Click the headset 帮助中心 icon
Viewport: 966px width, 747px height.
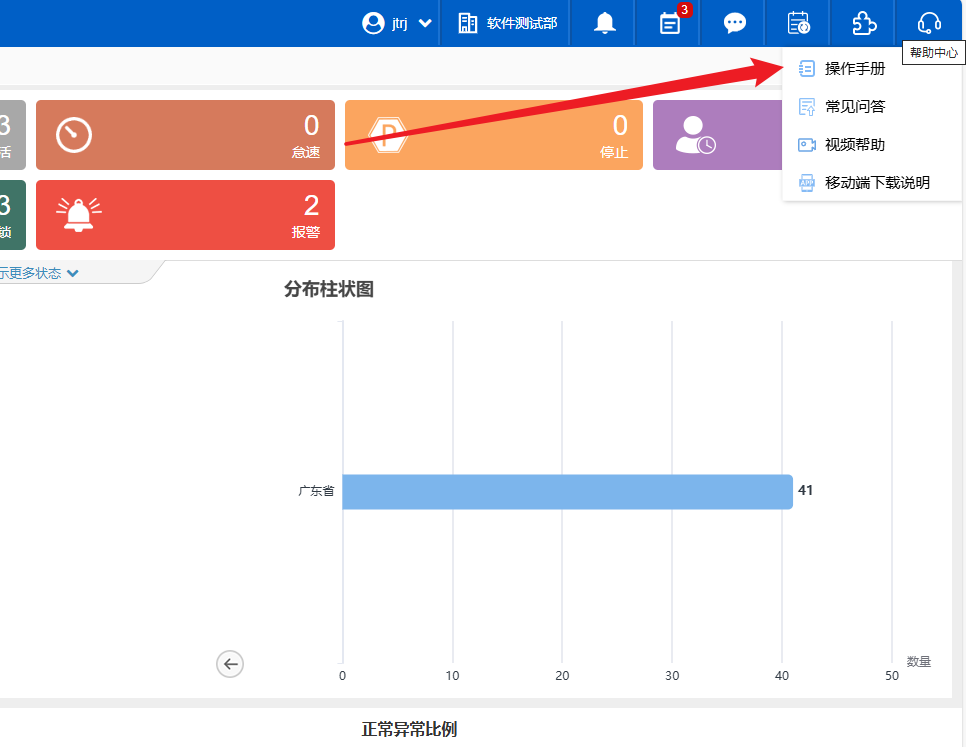[x=929, y=23]
